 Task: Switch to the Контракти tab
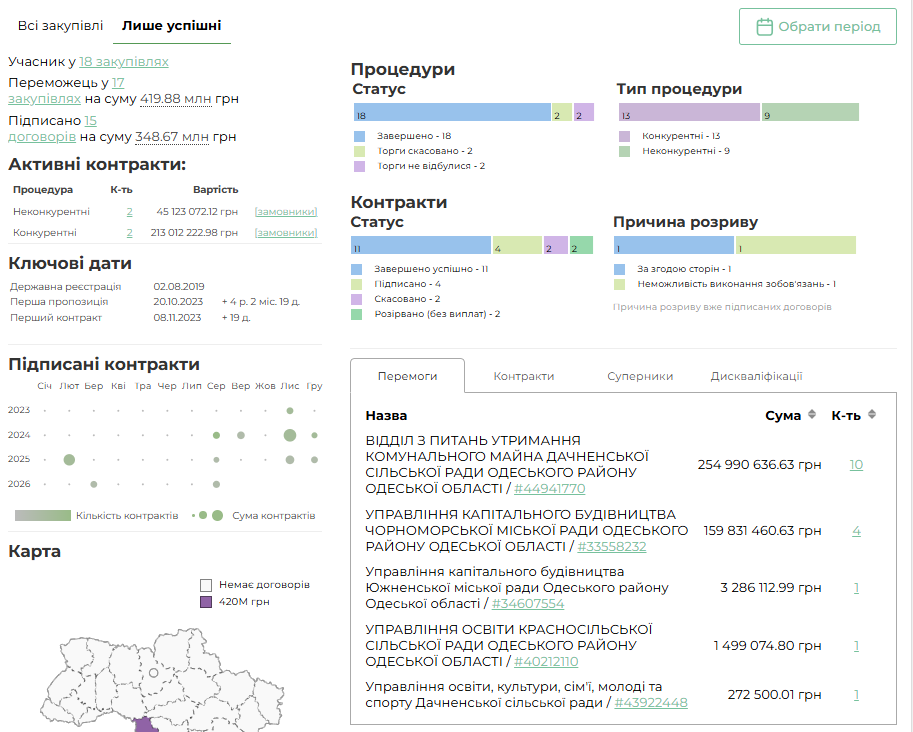point(524,376)
